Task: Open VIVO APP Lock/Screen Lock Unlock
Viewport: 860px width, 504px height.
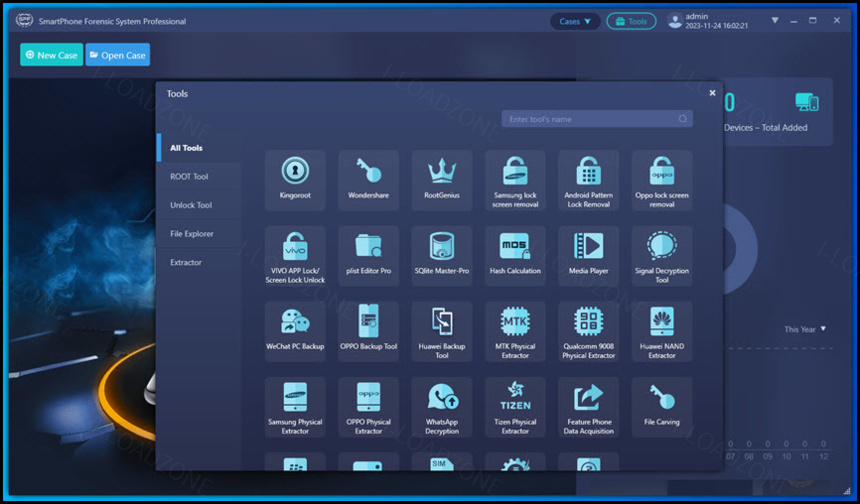Action: pyautogui.click(x=295, y=256)
